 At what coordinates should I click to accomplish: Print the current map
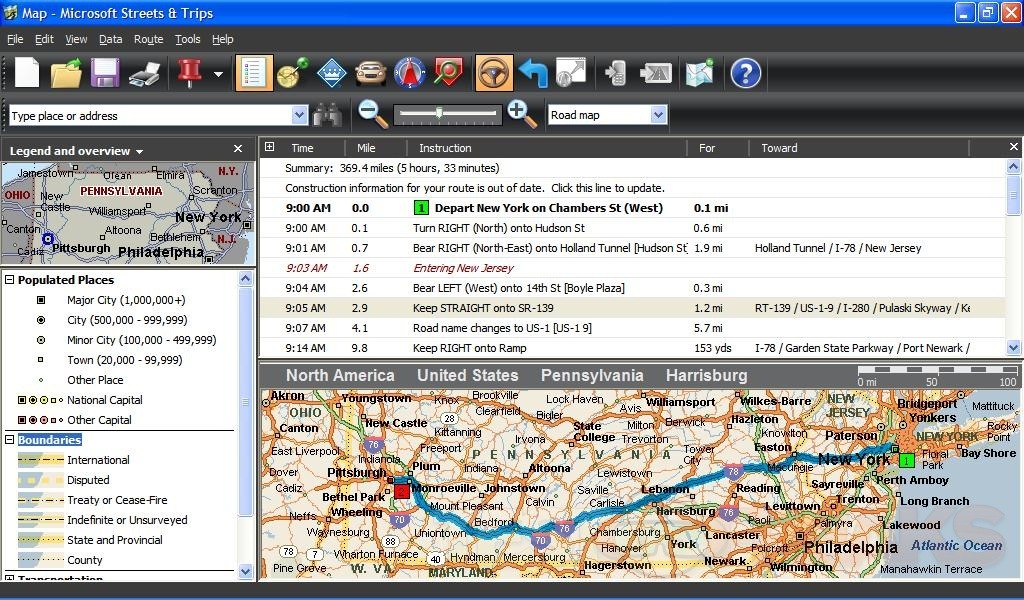pos(145,72)
